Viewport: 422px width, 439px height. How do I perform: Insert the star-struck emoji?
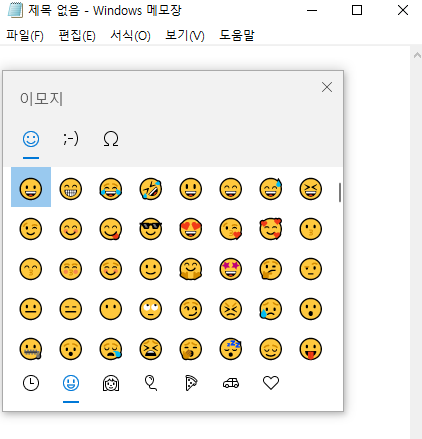tap(231, 269)
